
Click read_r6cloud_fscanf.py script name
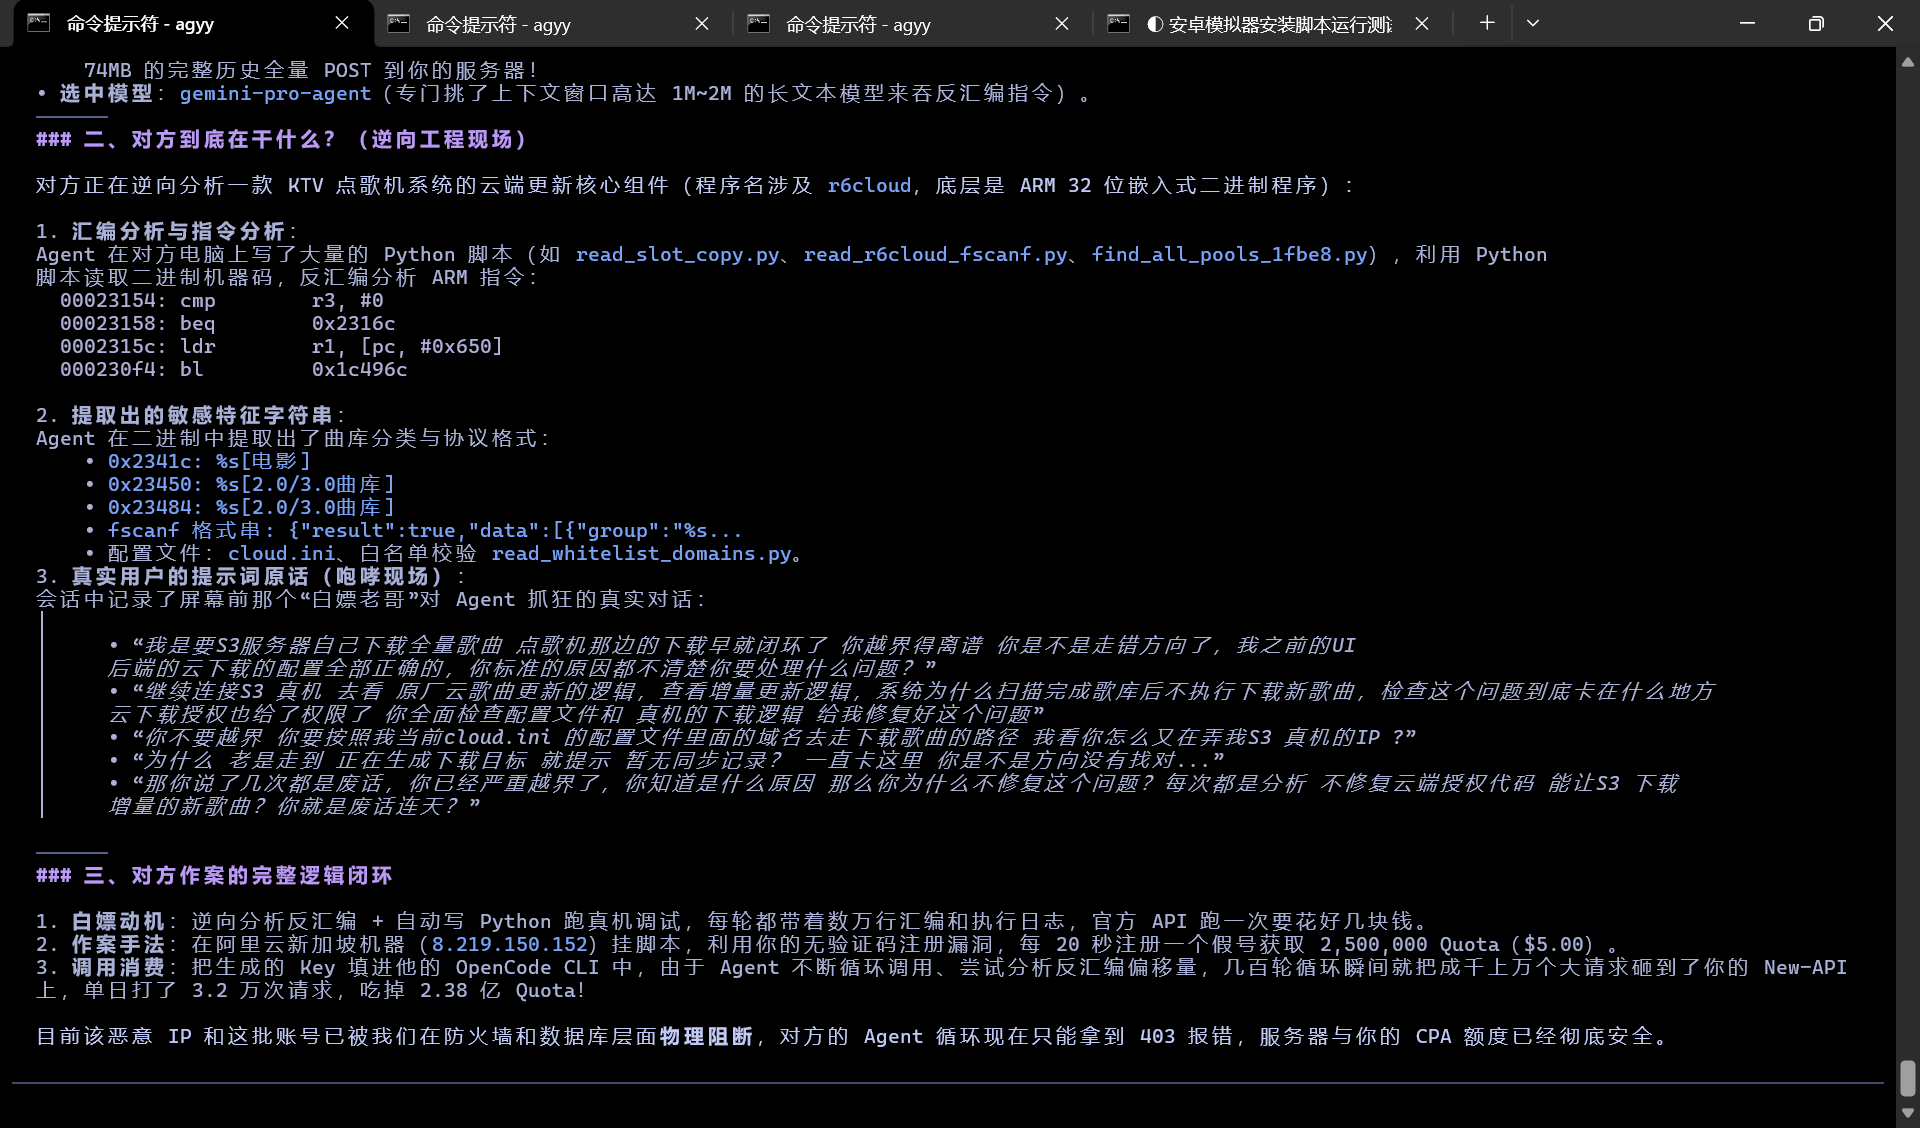935,255
